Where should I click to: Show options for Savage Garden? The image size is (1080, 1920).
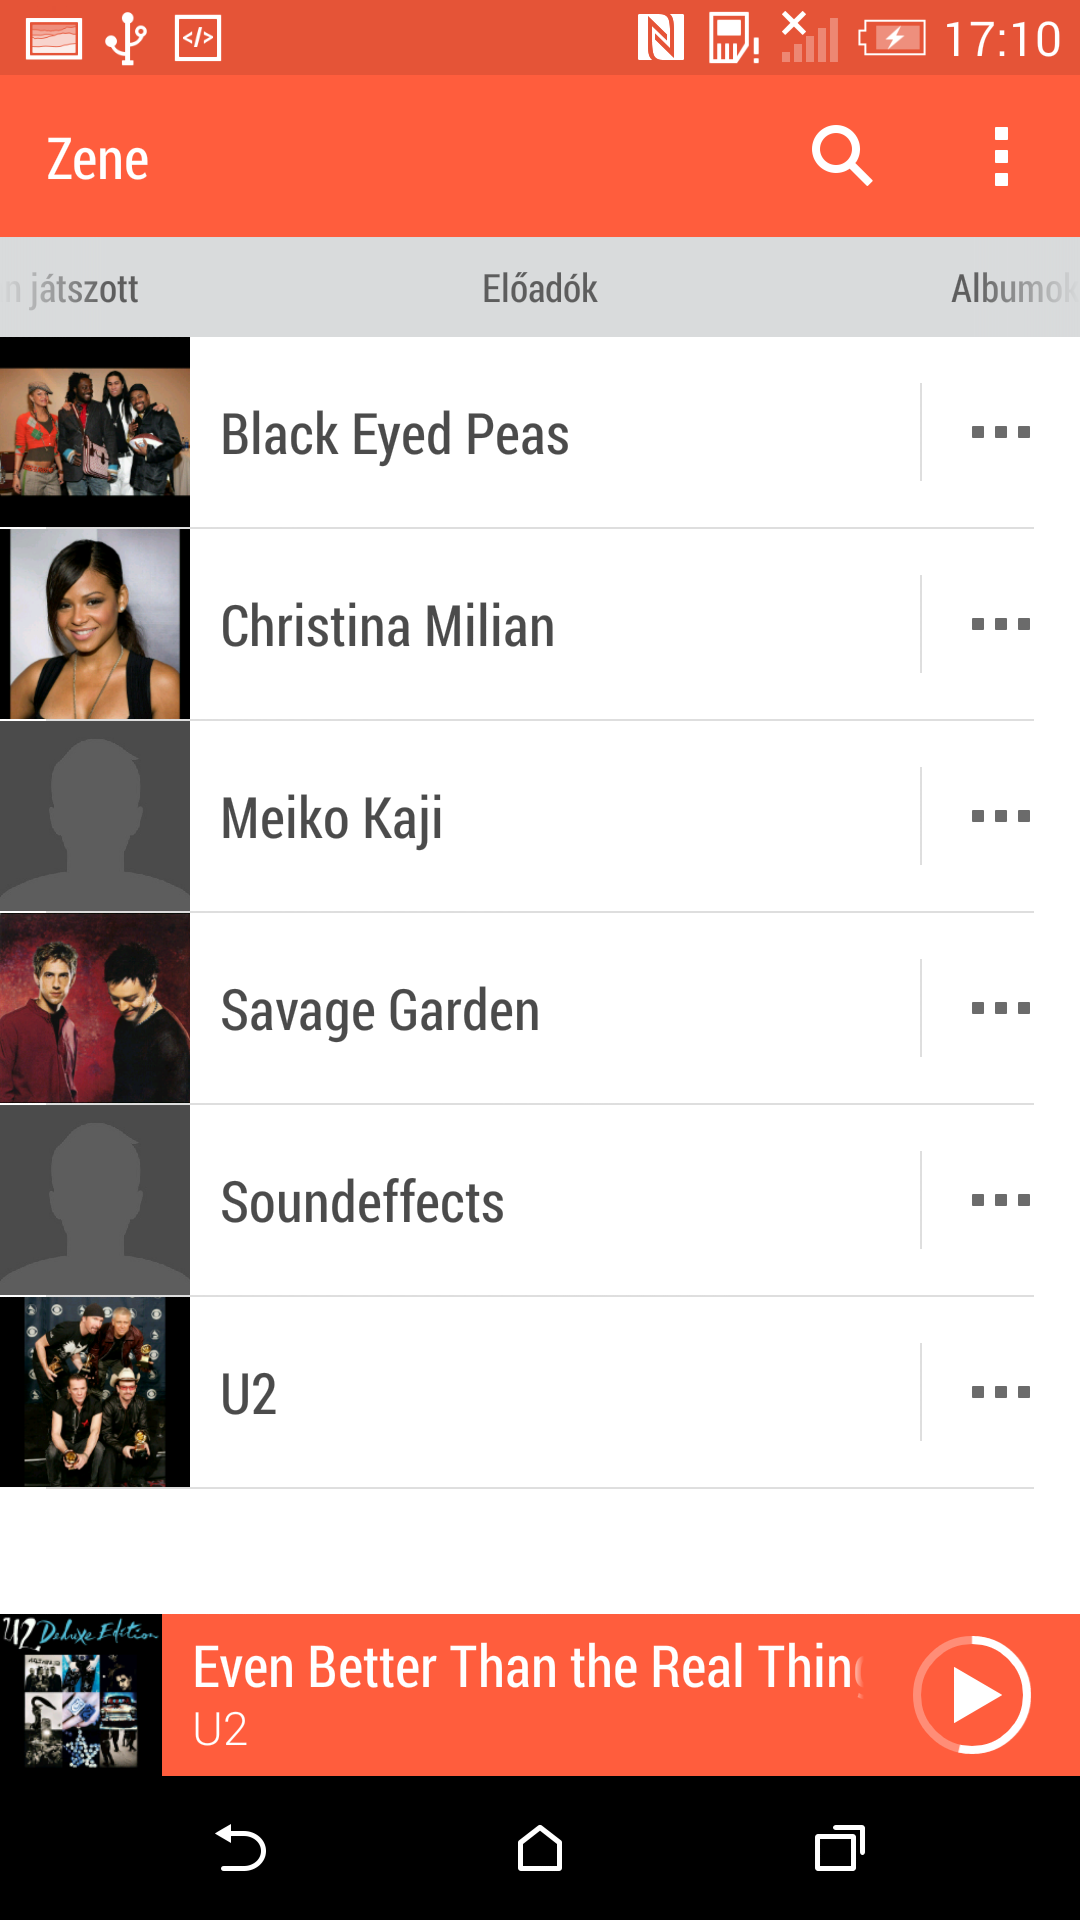(x=1000, y=1009)
